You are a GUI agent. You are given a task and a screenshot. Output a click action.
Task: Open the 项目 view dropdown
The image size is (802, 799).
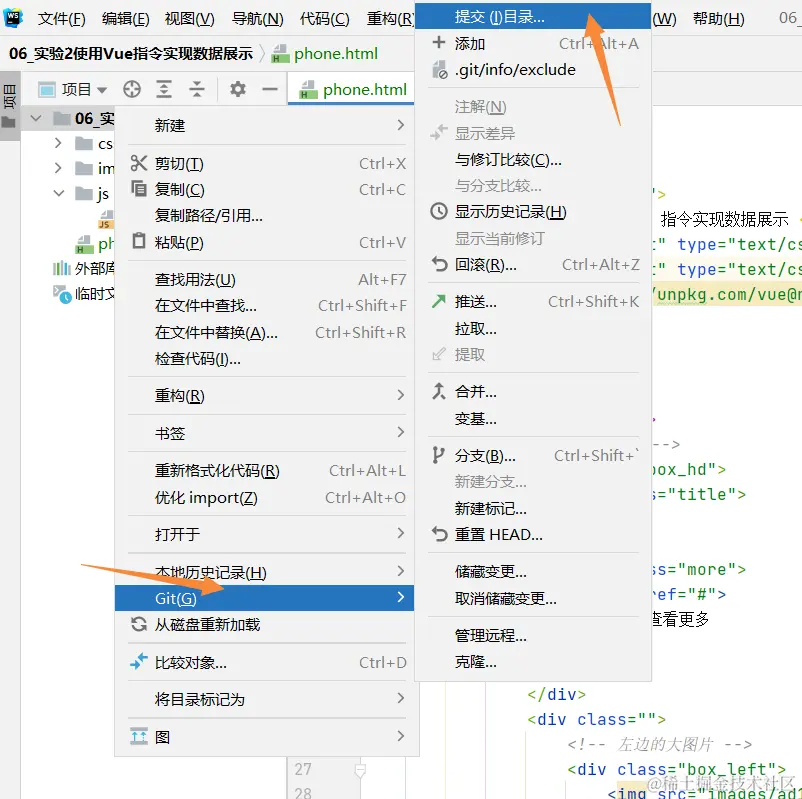(75, 90)
